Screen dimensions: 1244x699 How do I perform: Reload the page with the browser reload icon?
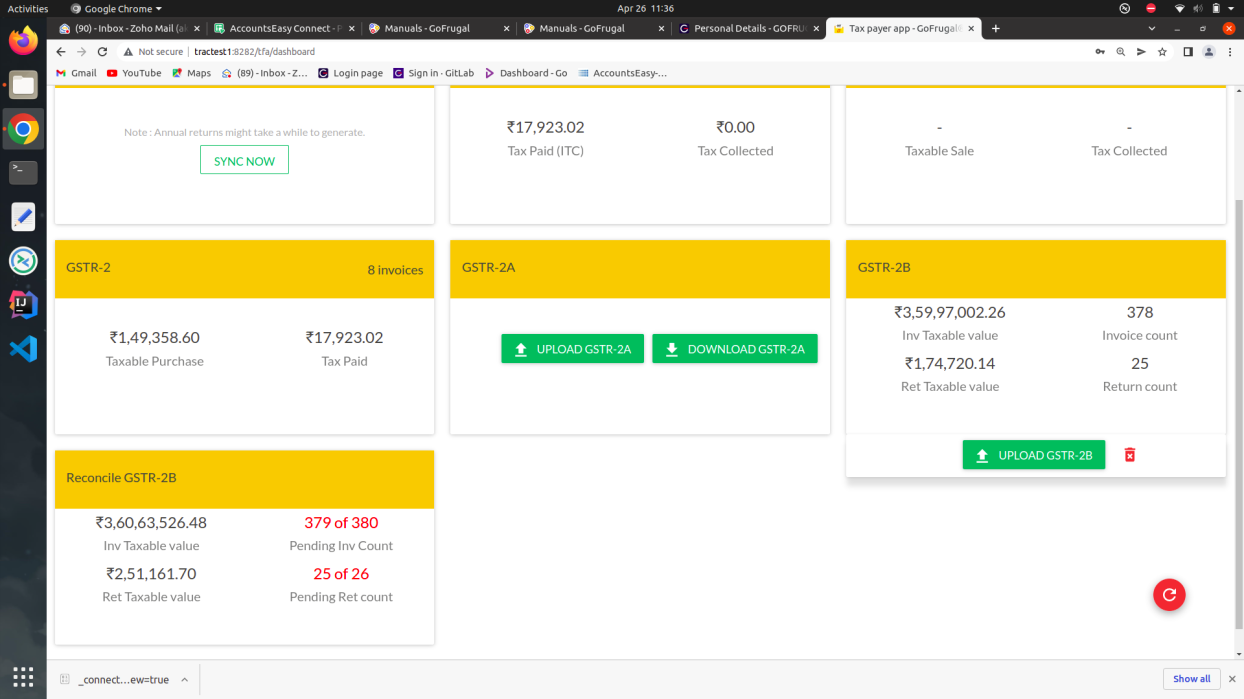(102, 51)
